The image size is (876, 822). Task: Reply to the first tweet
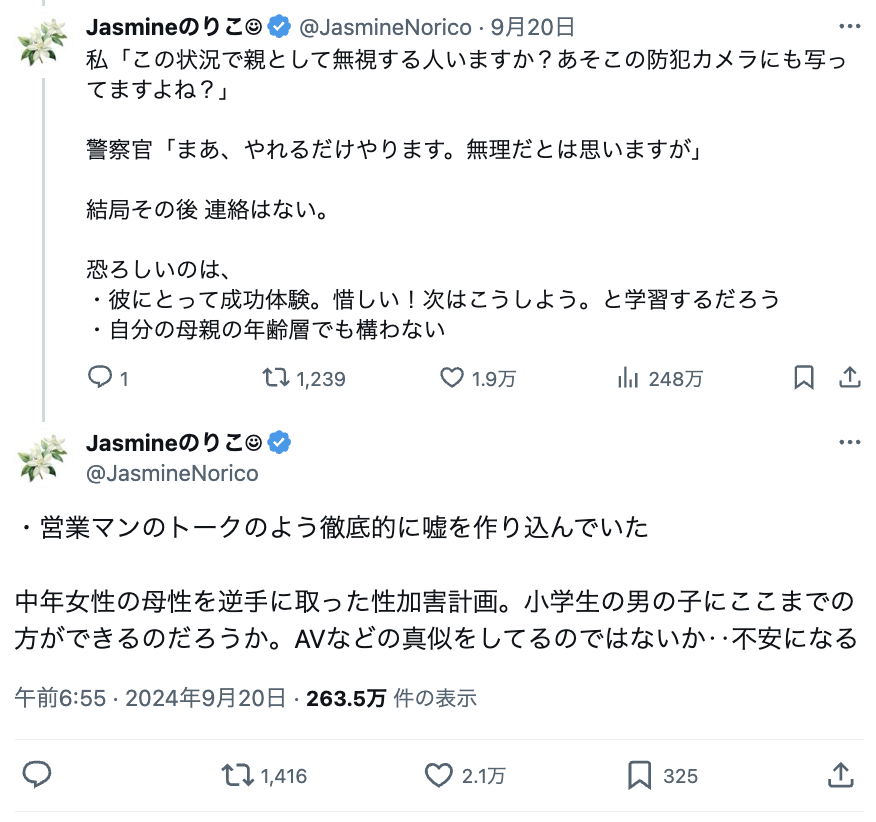click(x=100, y=378)
